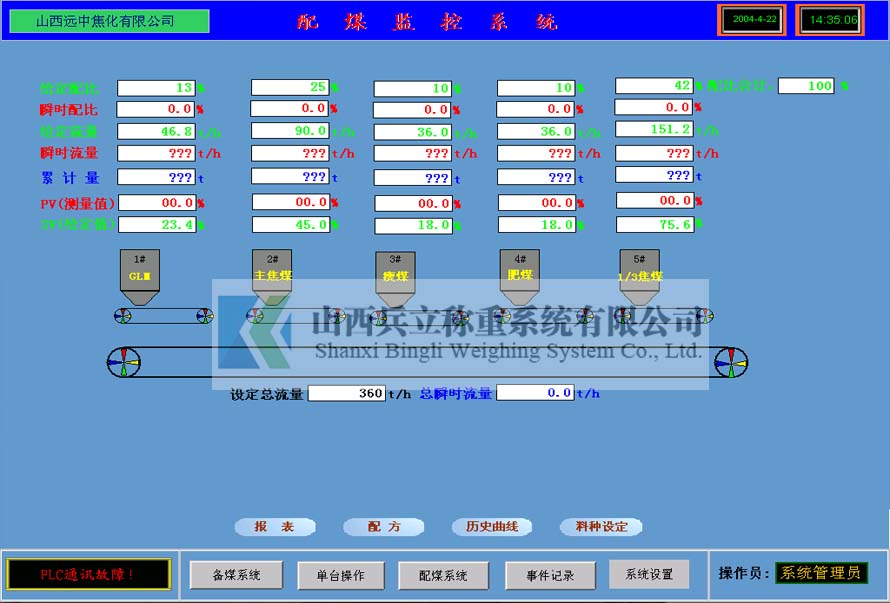The height and width of the screenshot is (603, 890).
Task: Open the 配方 recipe screen
Action: [383, 527]
